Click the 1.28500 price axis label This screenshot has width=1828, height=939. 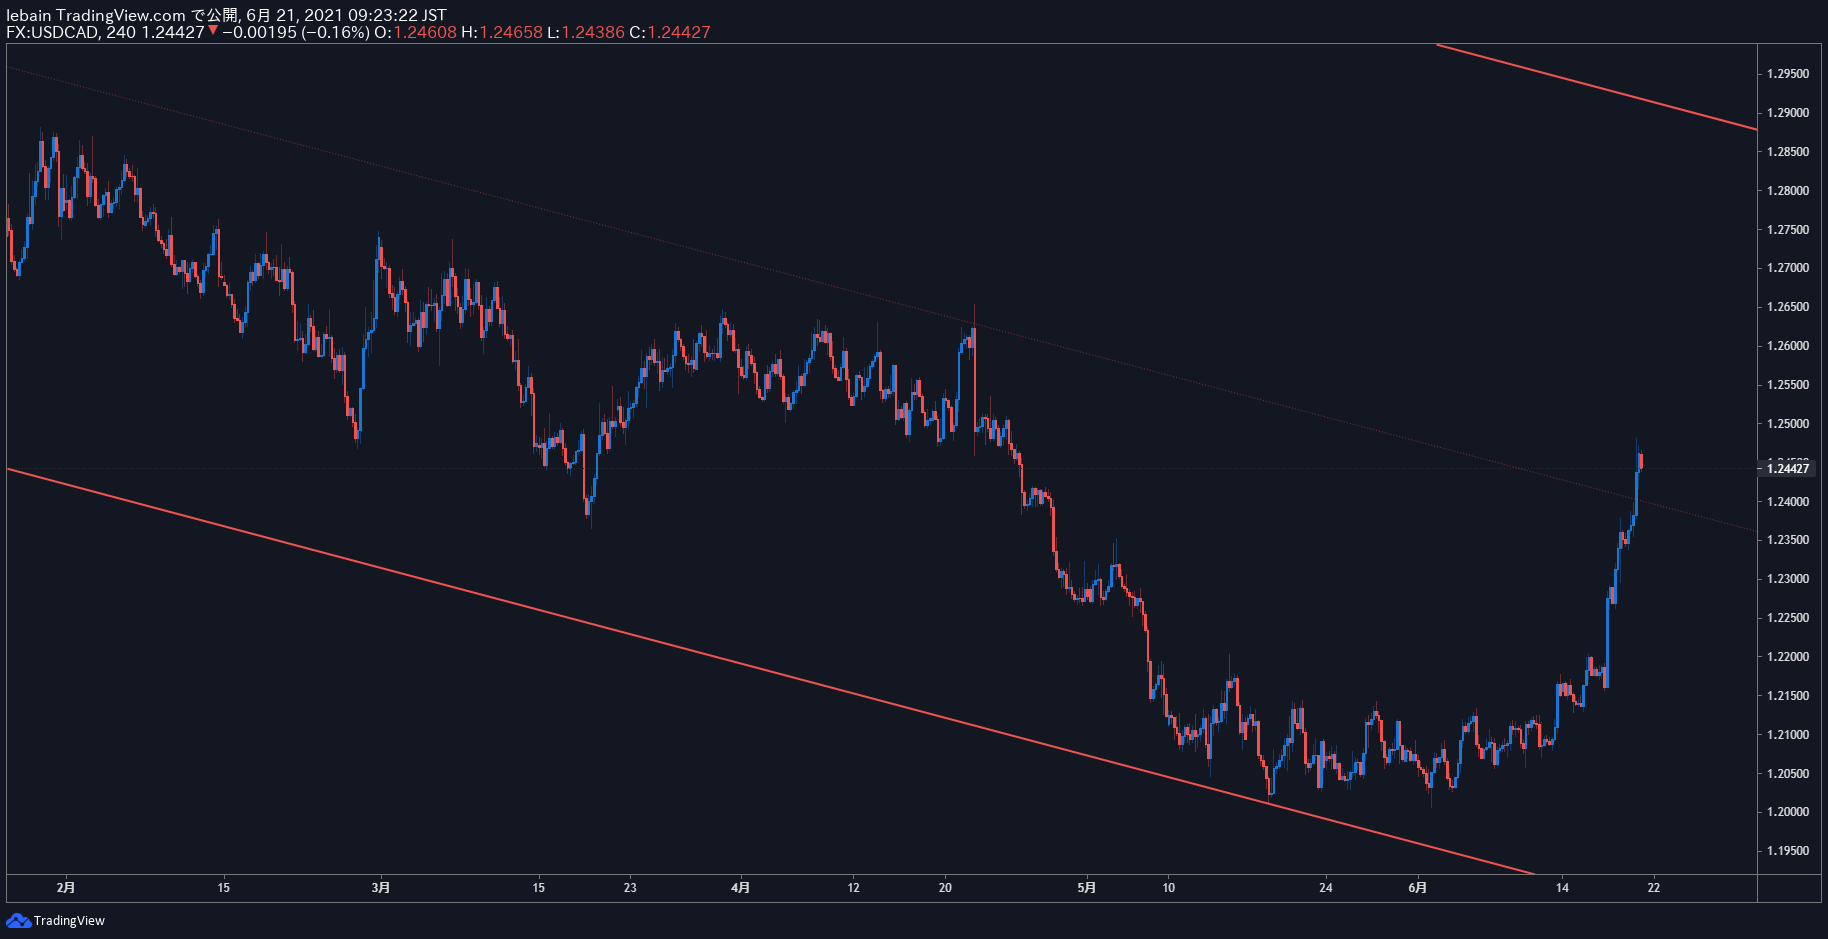(x=1788, y=152)
